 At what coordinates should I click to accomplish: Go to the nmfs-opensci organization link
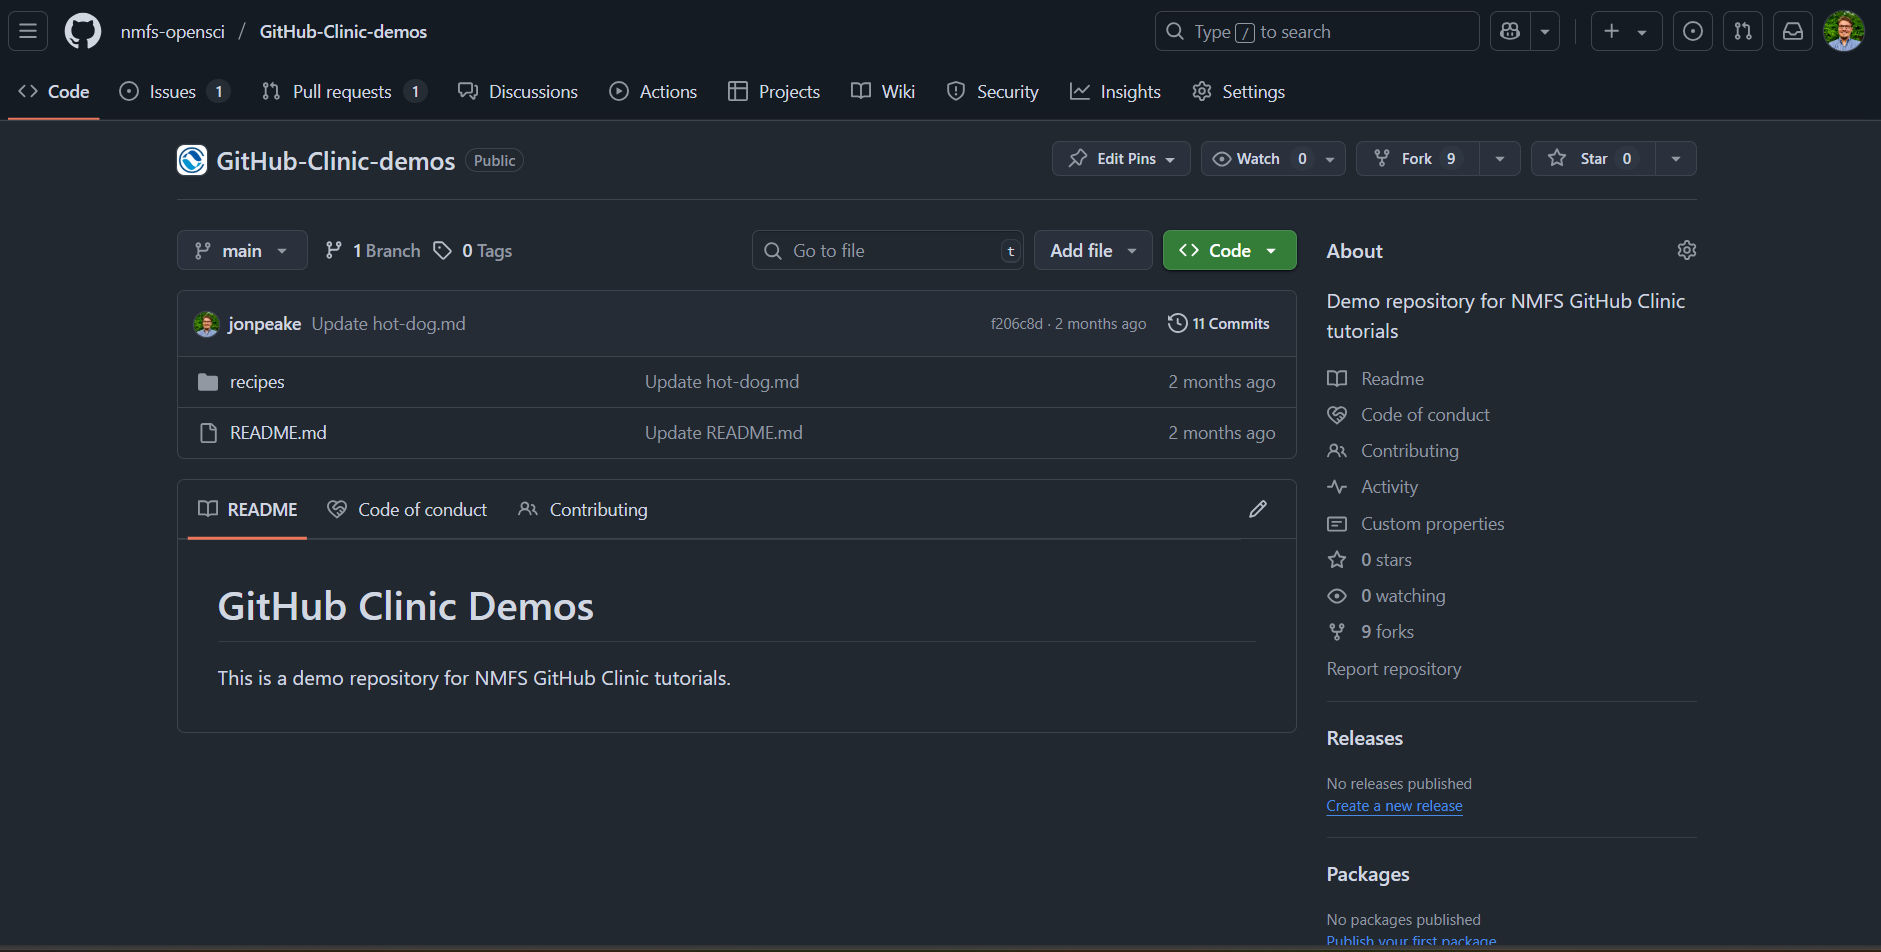tap(173, 31)
